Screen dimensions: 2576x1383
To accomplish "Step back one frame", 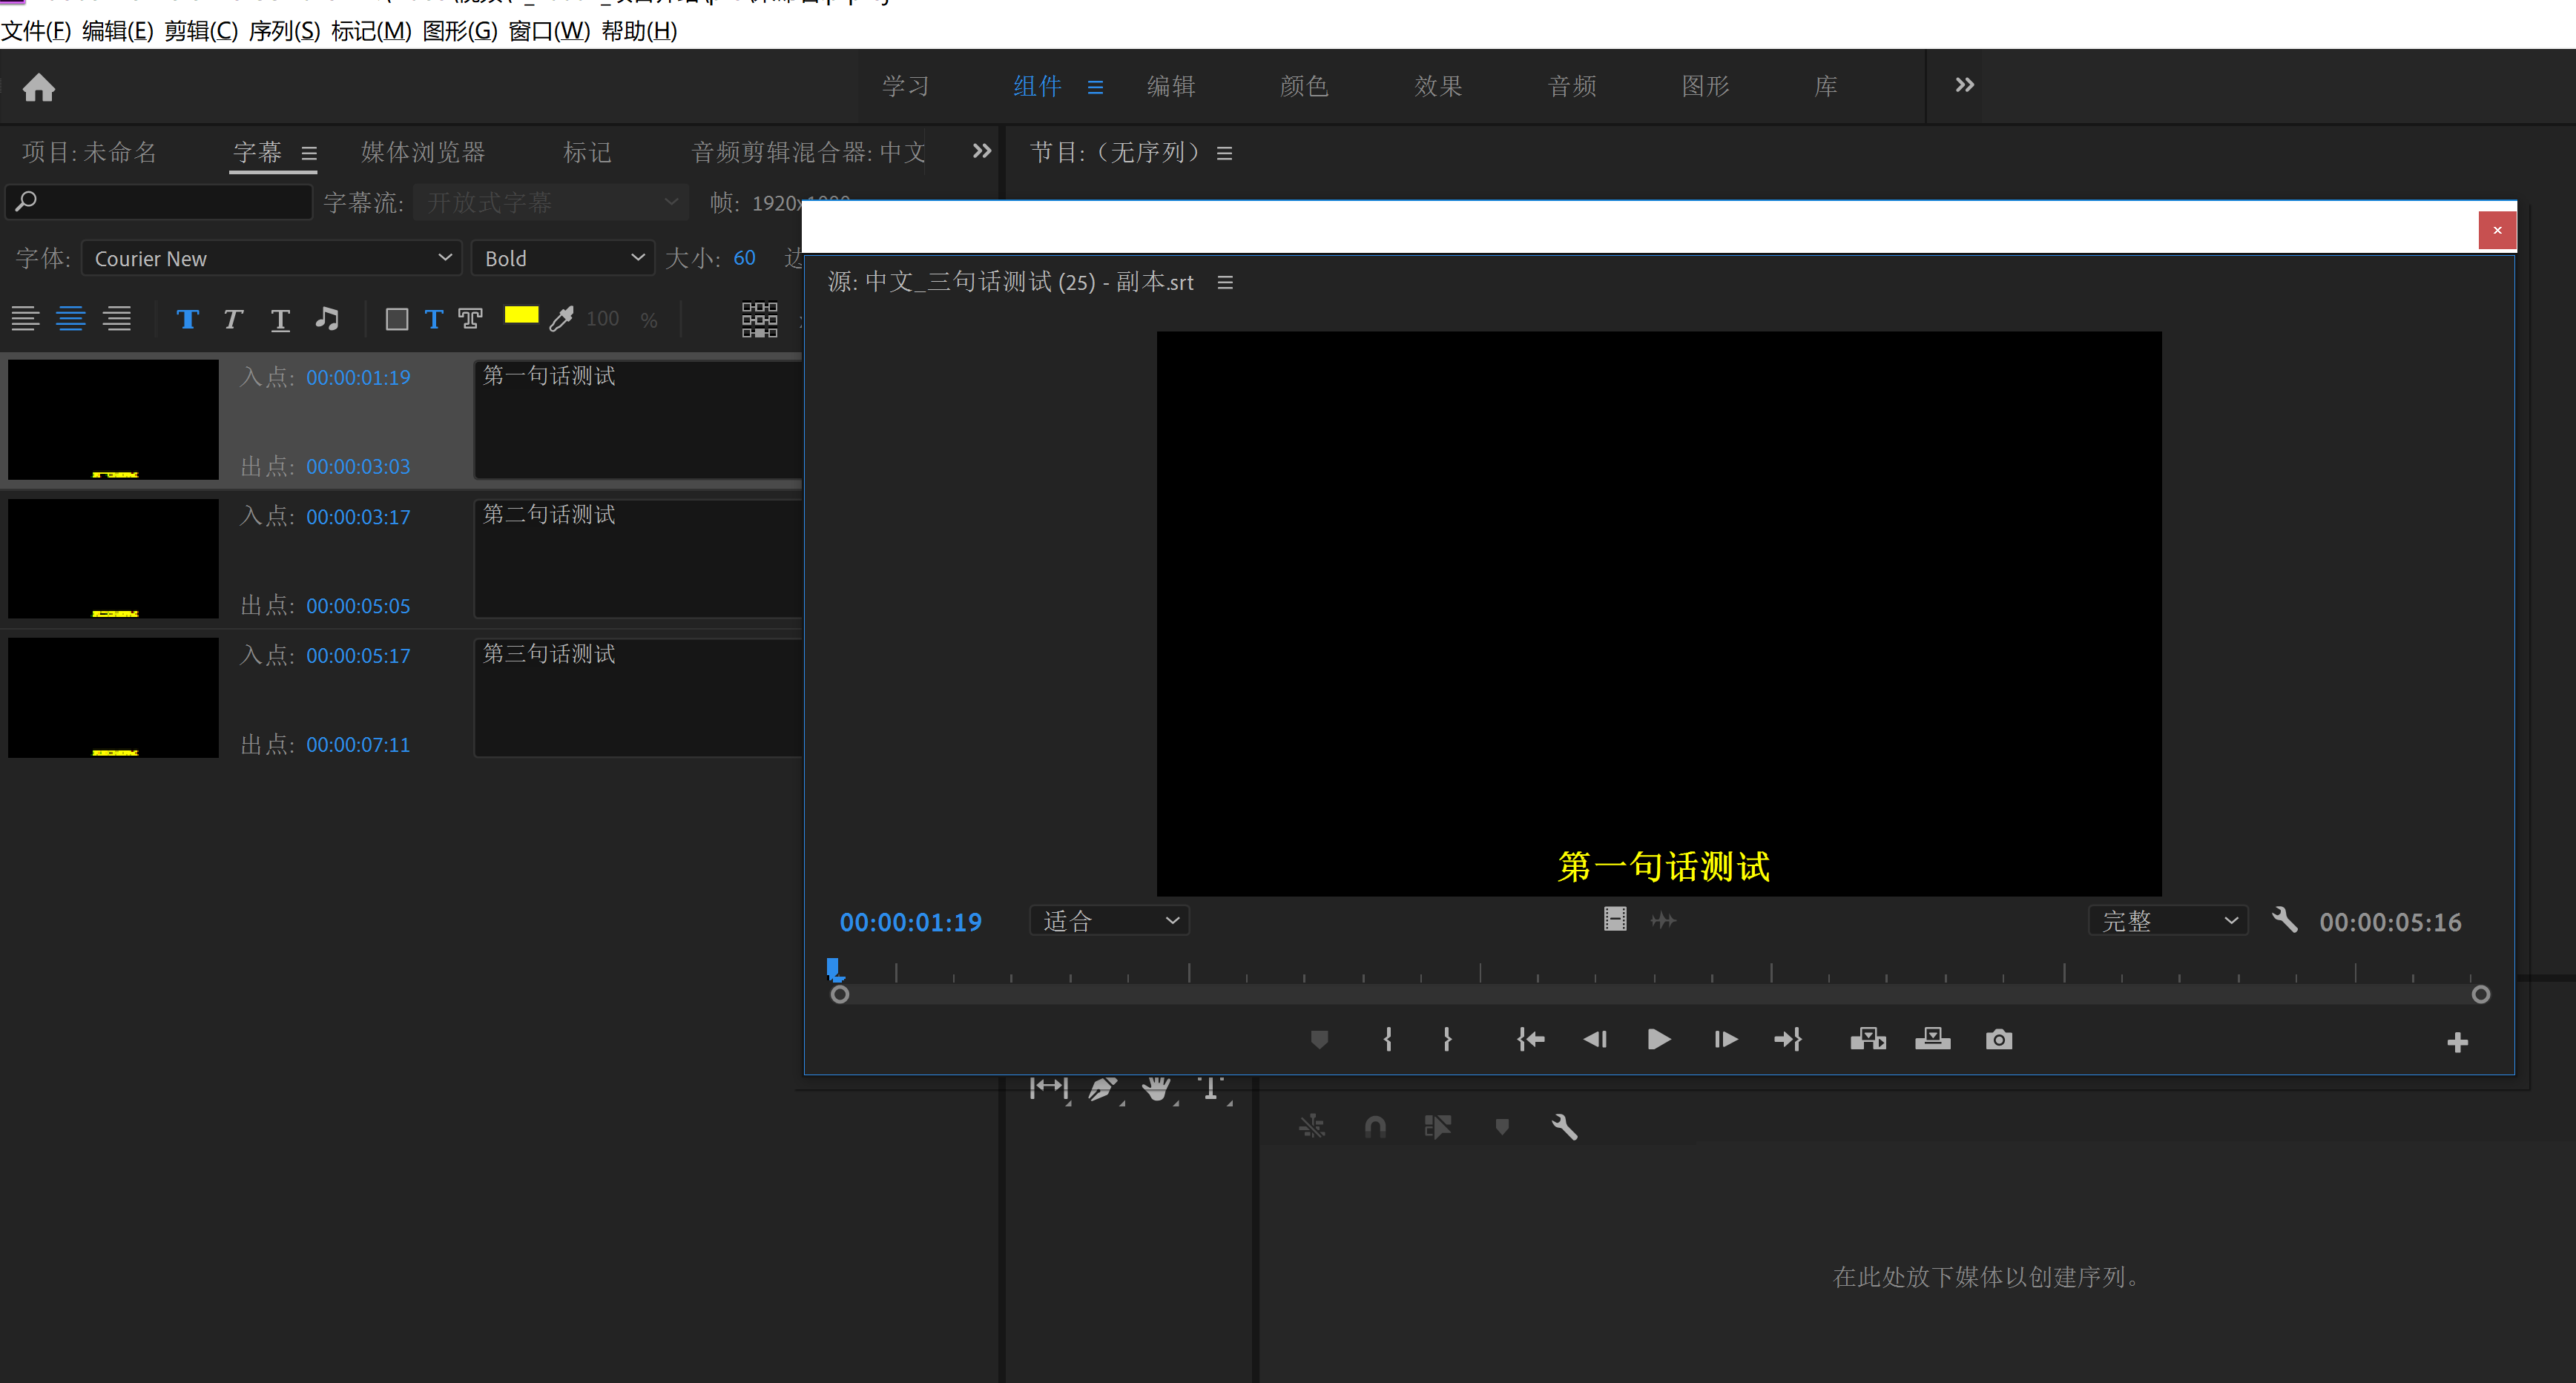I will [1595, 1040].
